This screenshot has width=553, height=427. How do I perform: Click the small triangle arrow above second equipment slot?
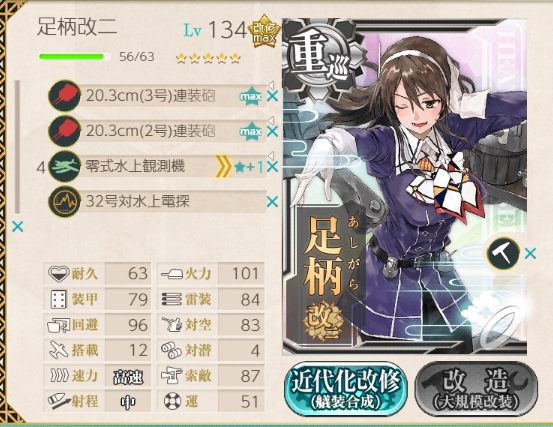click(x=271, y=120)
